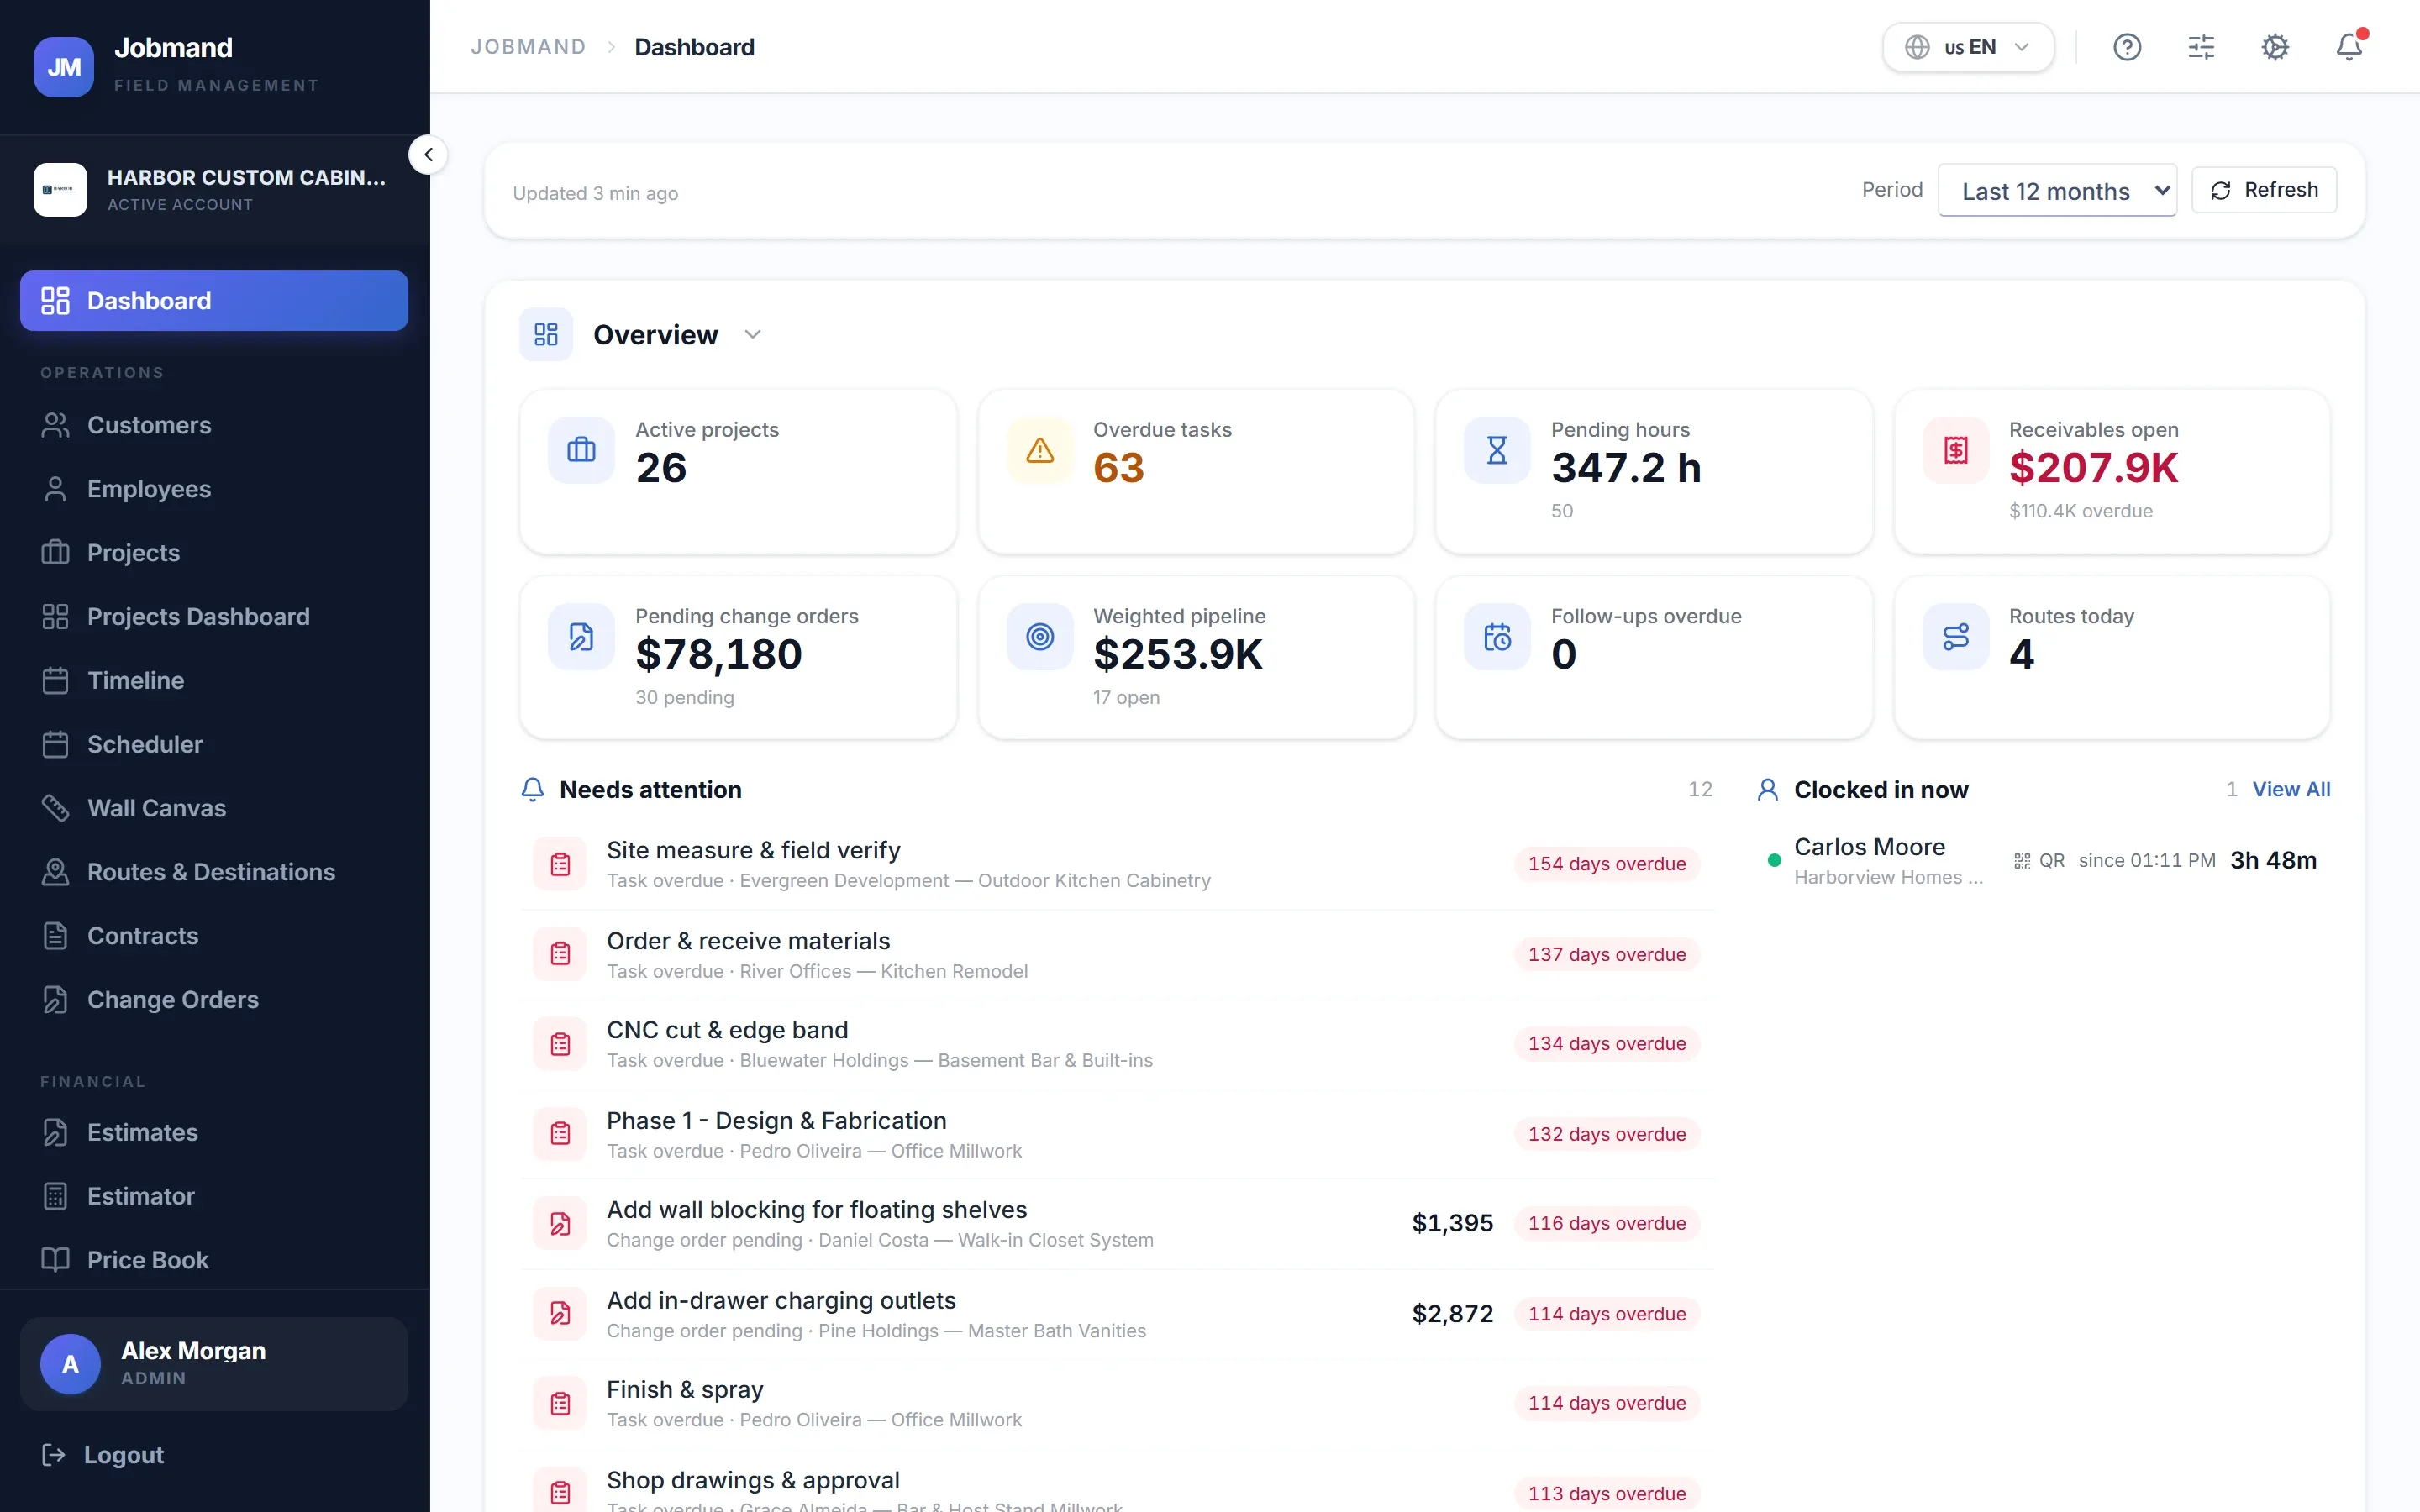The height and width of the screenshot is (1512, 2420).
Task: Log out using the Logout button
Action: click(103, 1455)
